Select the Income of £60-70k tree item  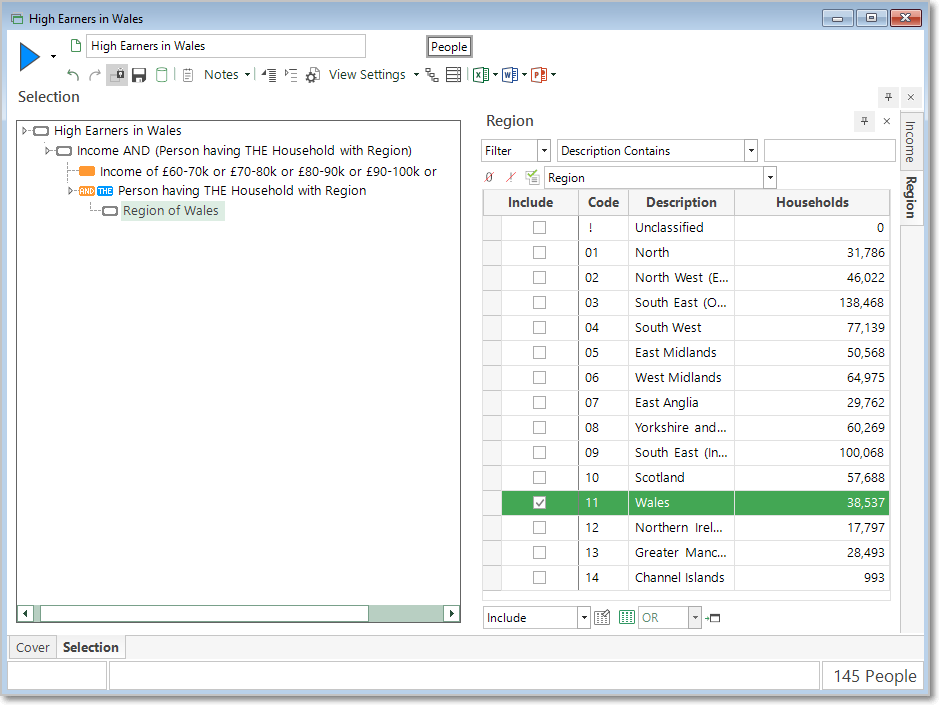point(268,172)
